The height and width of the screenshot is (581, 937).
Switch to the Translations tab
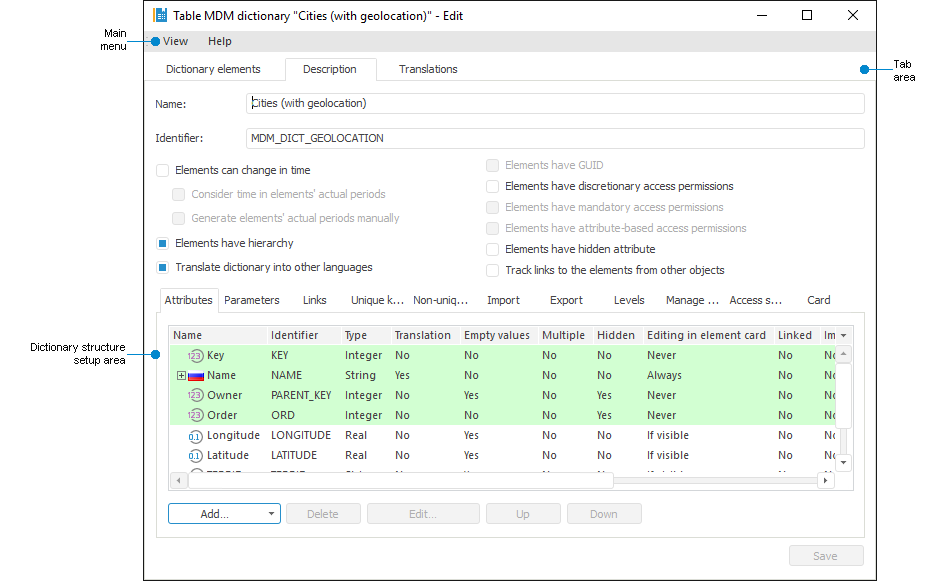point(427,69)
